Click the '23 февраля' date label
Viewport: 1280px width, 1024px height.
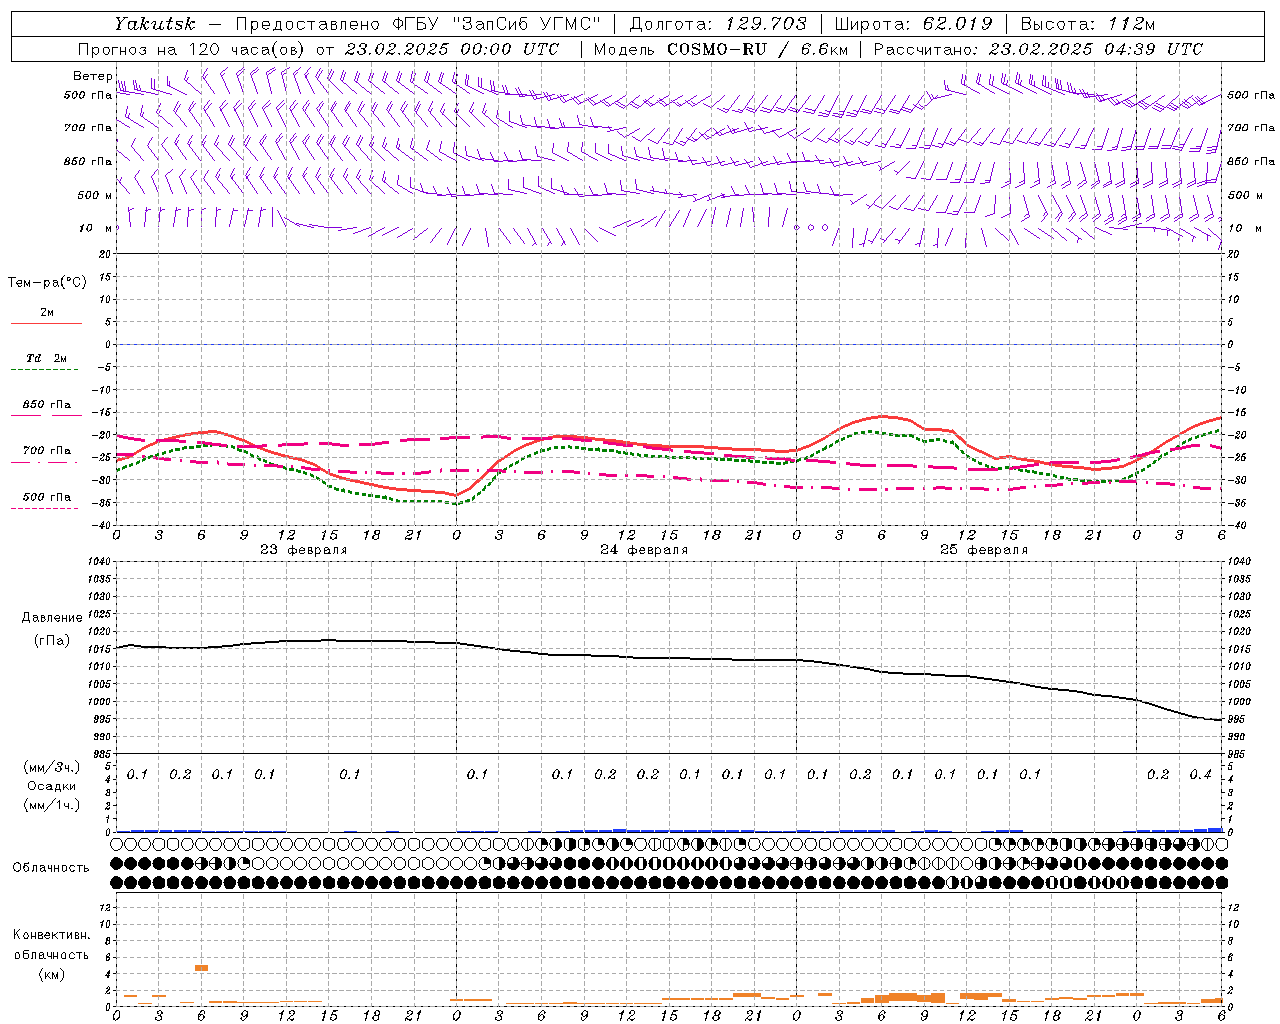[304, 550]
